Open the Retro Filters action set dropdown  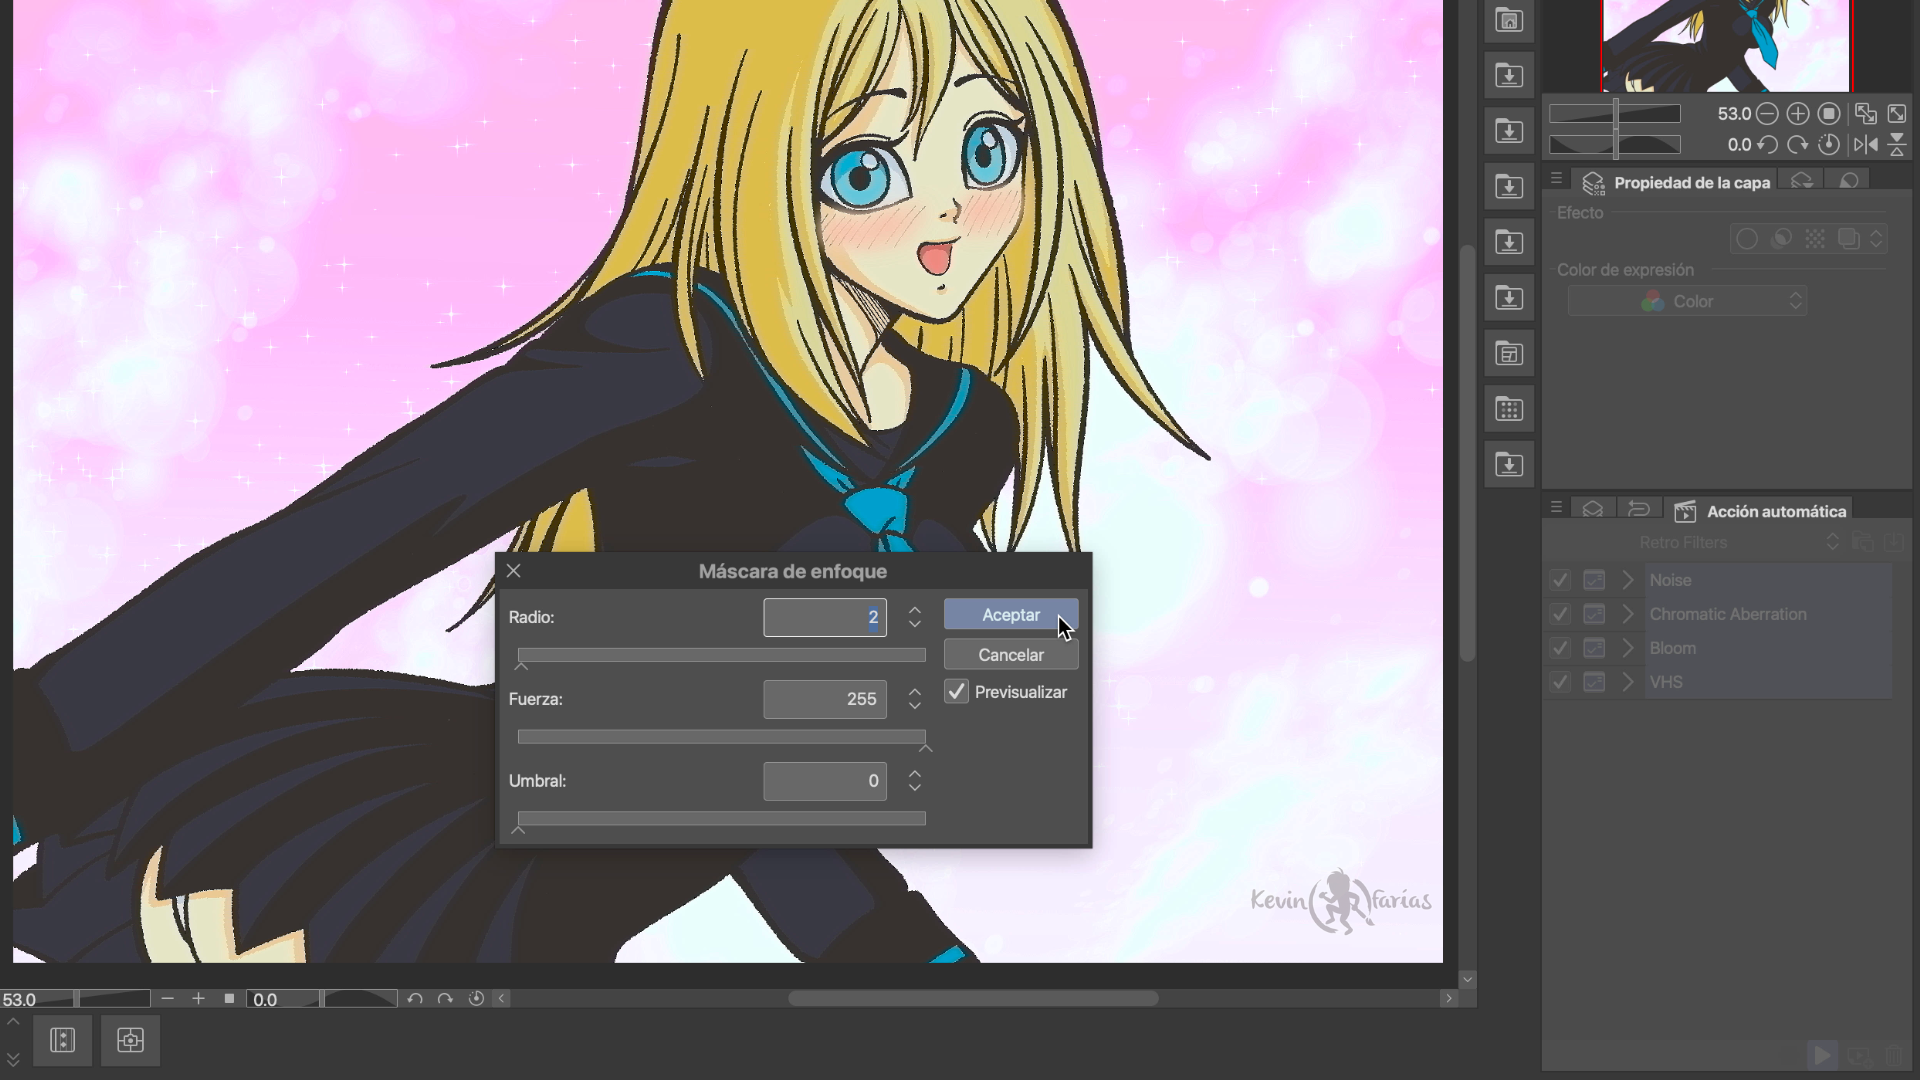coord(1832,542)
